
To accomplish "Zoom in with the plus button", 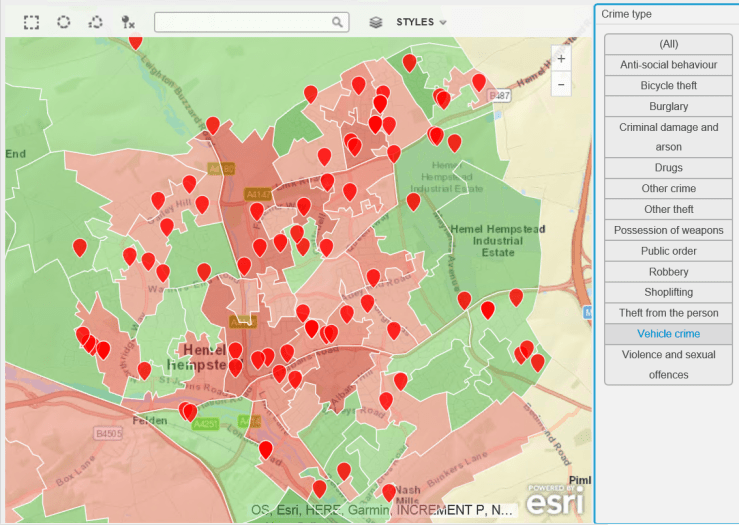I will click(561, 59).
